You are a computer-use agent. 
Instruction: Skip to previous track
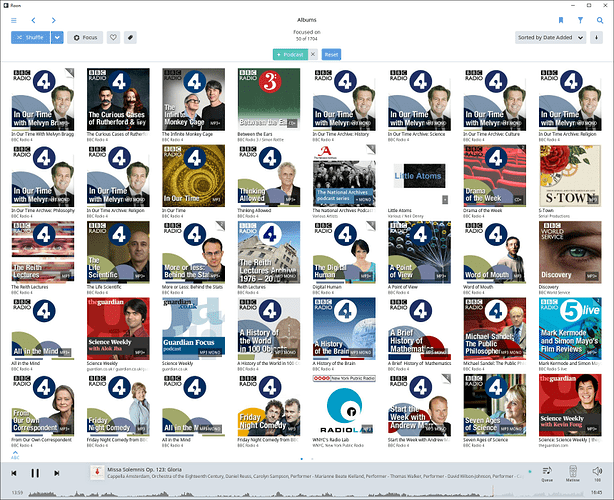click(x=14, y=473)
